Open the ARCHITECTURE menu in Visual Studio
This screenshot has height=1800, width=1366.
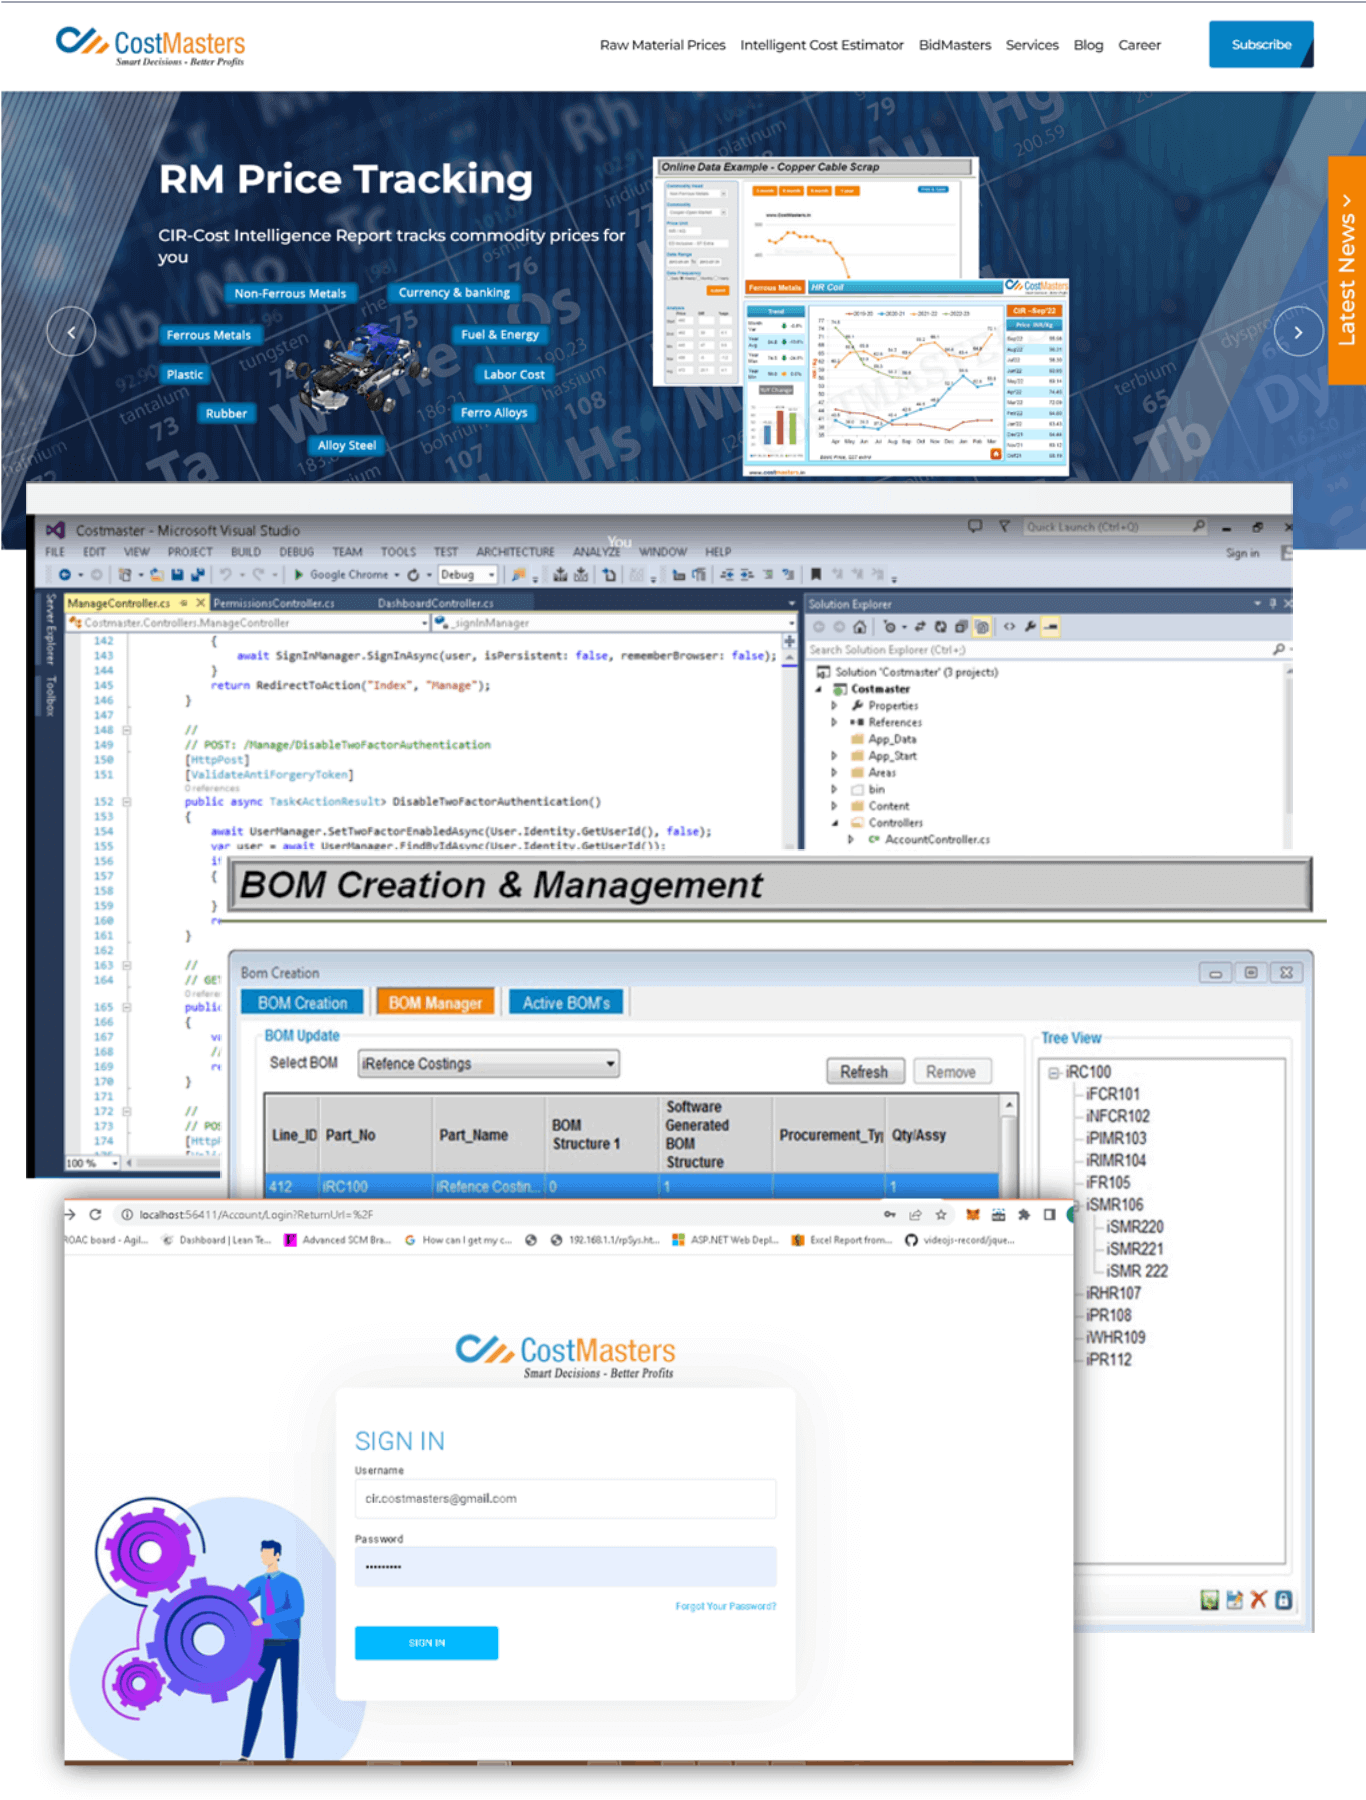(515, 552)
